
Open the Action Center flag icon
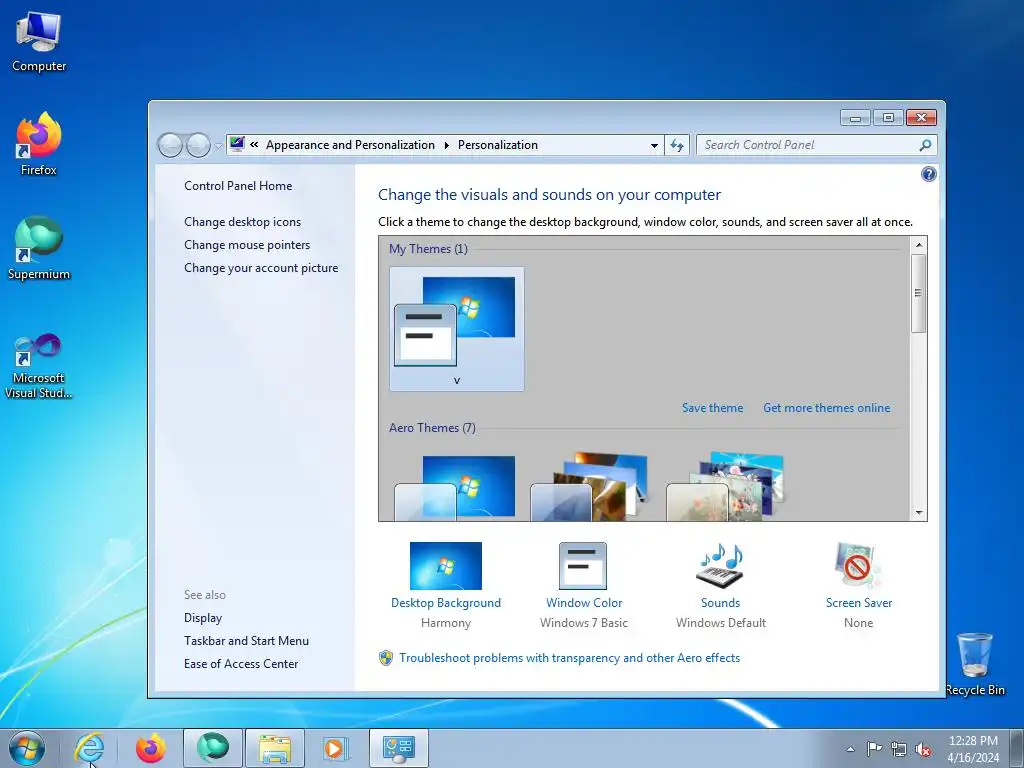click(x=874, y=749)
